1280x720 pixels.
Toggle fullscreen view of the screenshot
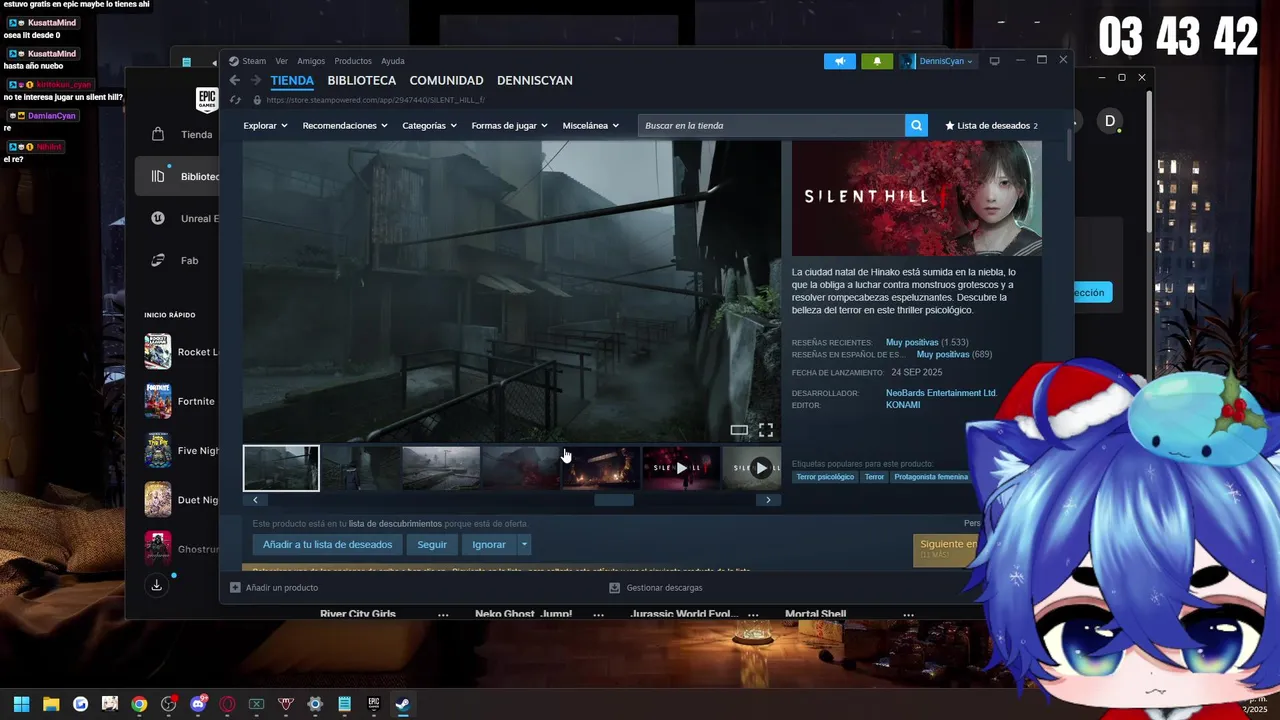click(766, 430)
